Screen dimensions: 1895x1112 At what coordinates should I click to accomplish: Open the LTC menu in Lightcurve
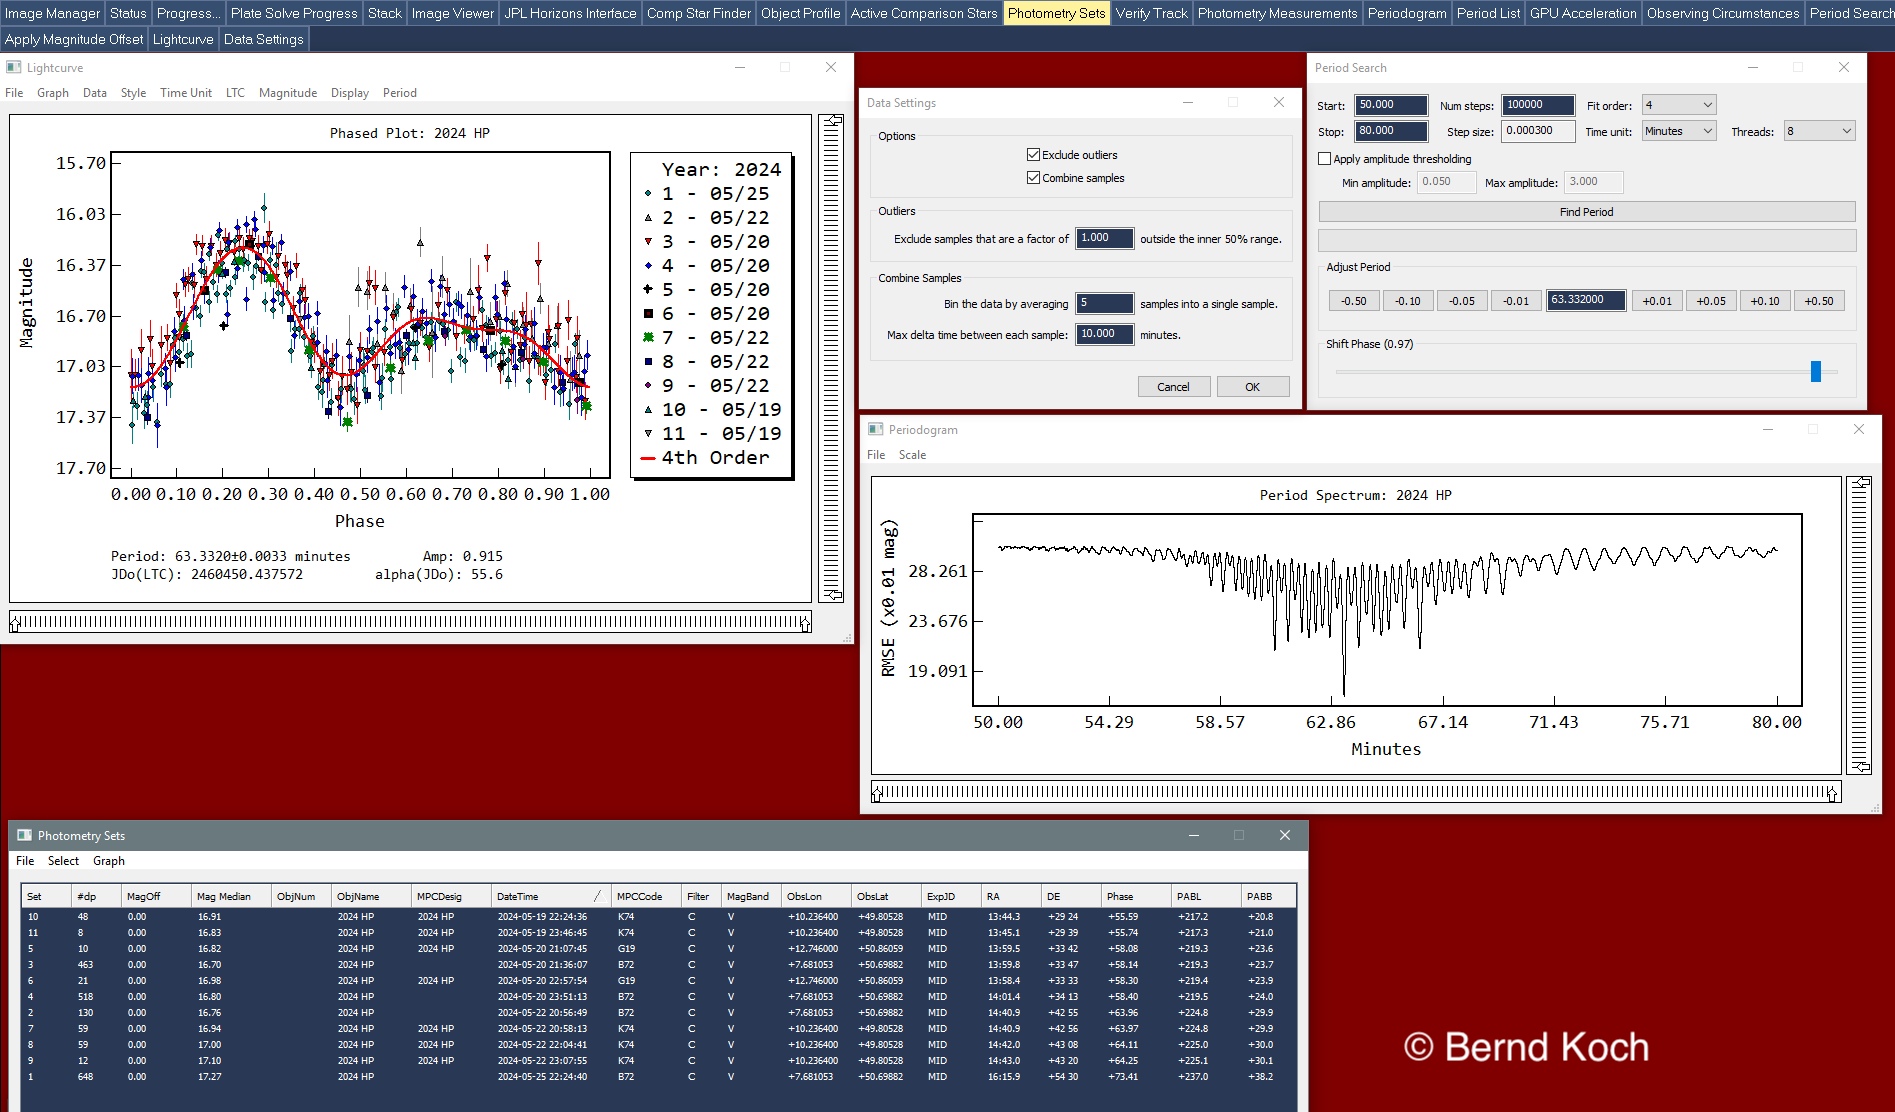235,92
